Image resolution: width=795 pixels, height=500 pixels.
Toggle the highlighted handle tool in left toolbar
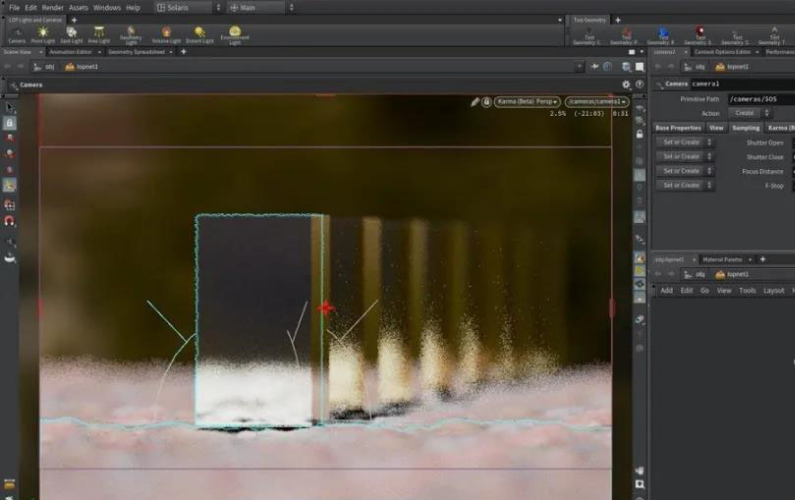click(x=10, y=185)
